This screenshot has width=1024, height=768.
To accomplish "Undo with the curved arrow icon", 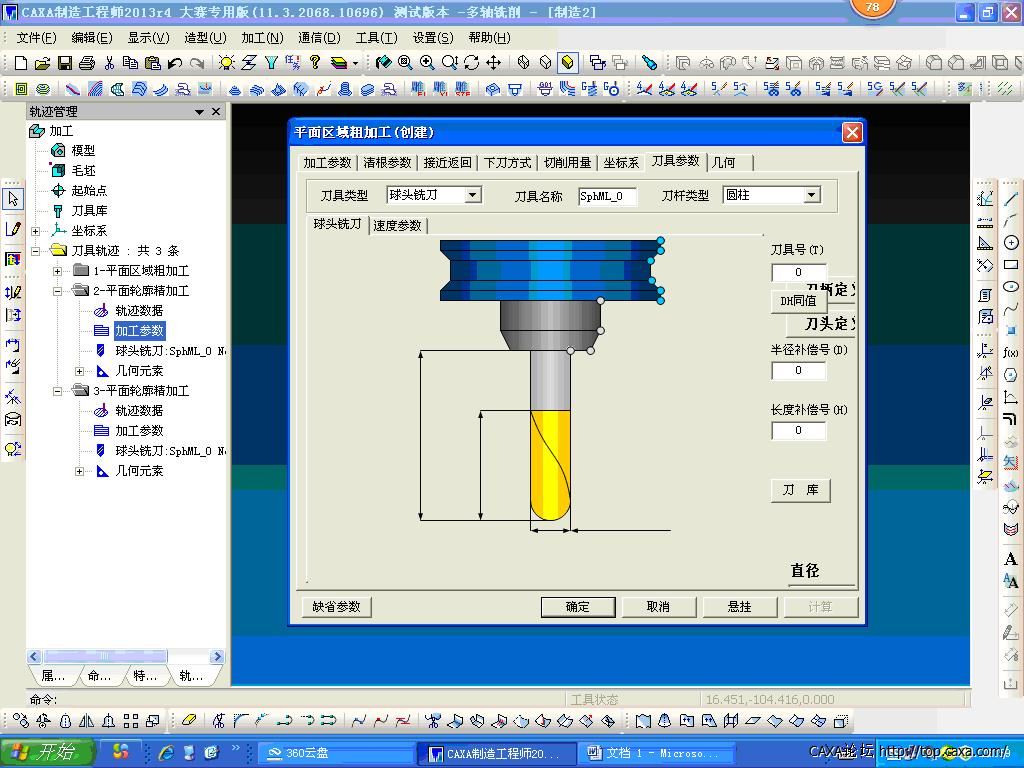I will point(174,63).
